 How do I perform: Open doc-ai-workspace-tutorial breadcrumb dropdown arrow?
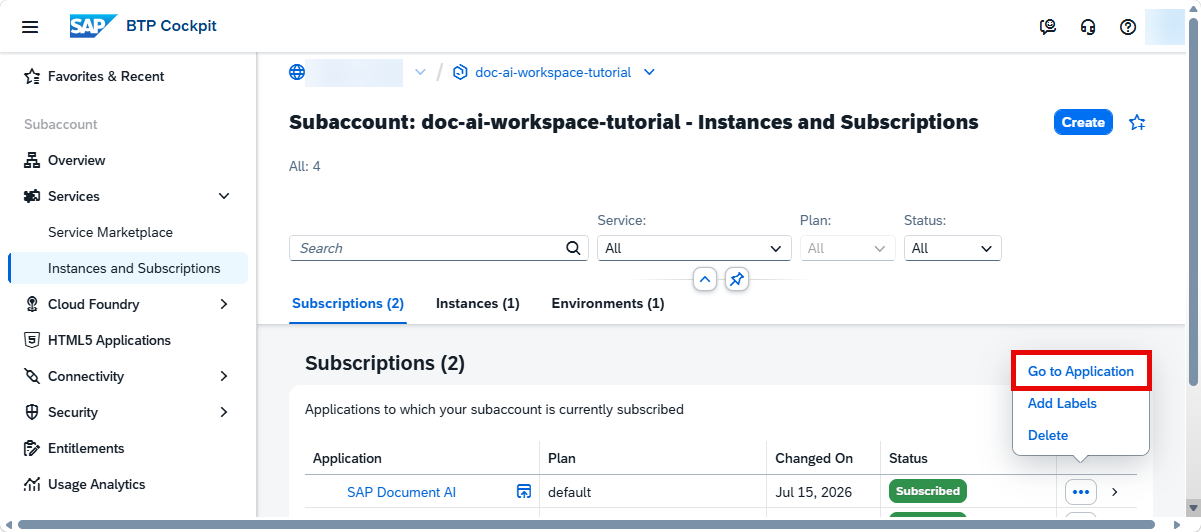(649, 72)
